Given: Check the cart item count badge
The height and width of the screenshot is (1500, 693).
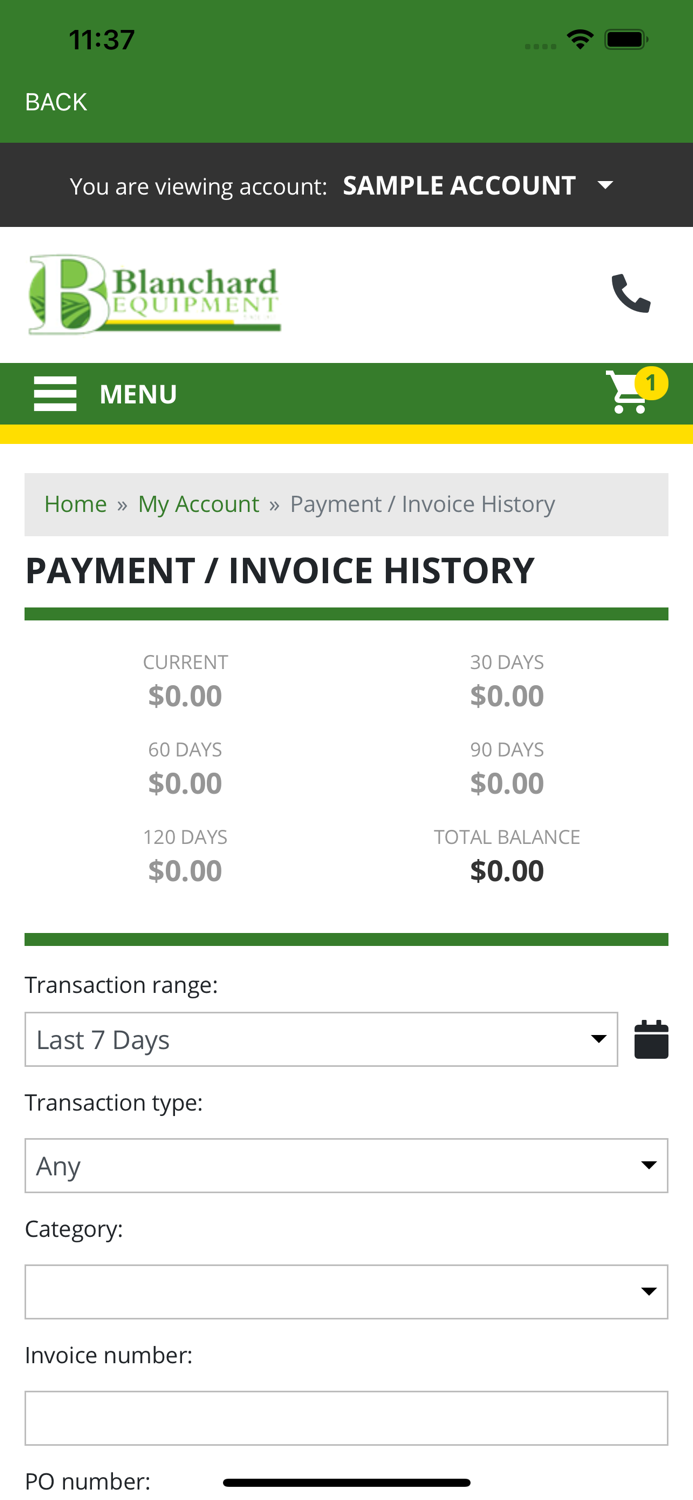Looking at the screenshot, I should click(652, 382).
